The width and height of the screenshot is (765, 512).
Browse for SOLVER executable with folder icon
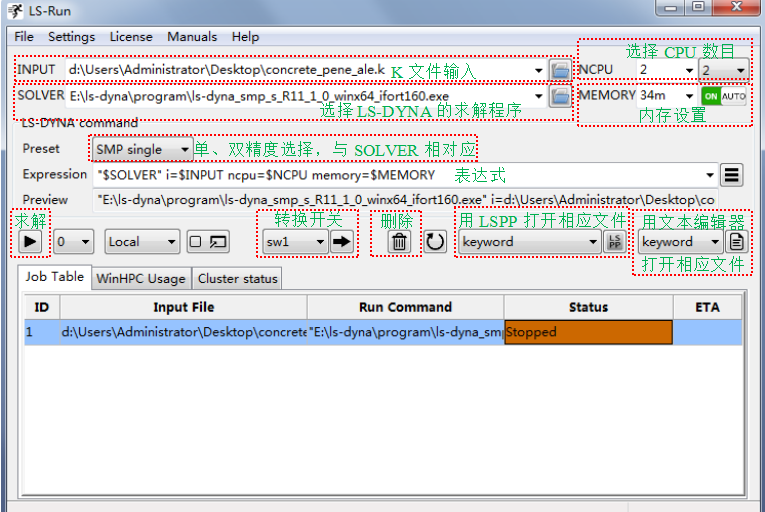561,96
